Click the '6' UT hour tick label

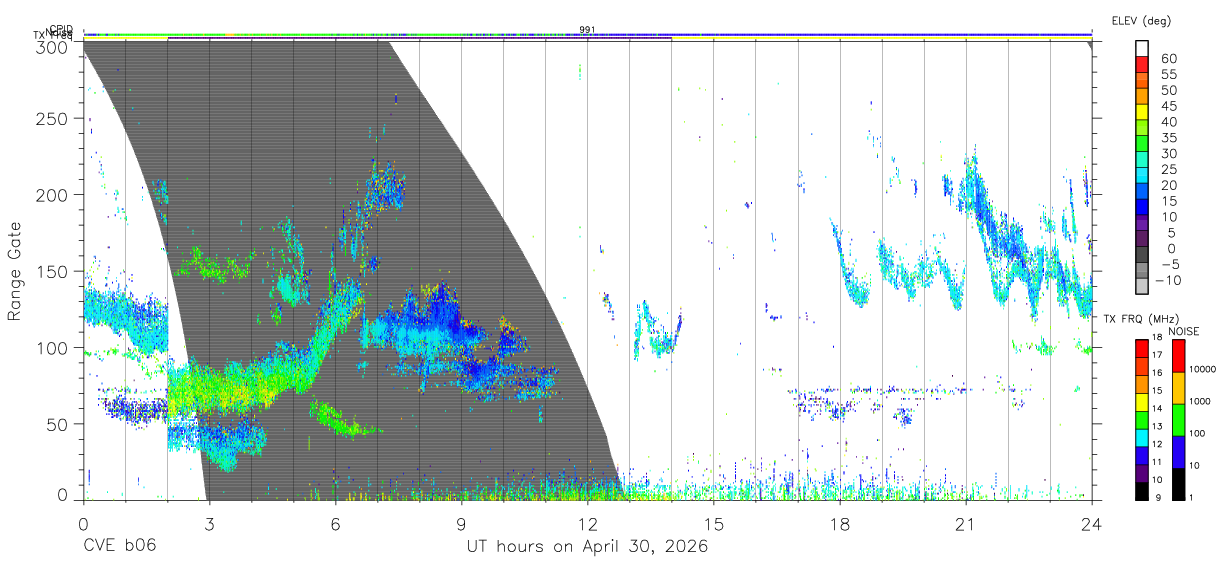click(335, 523)
